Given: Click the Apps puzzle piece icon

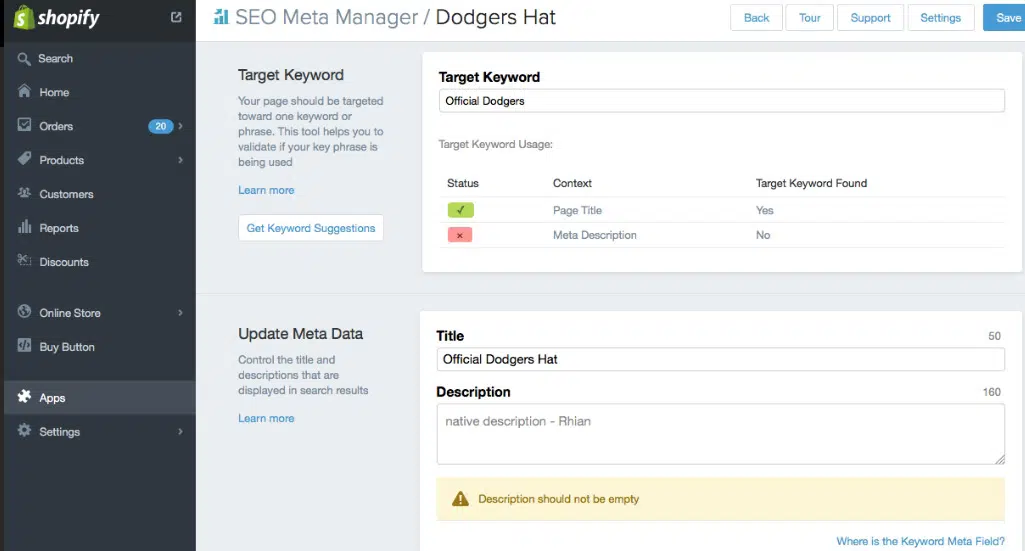Looking at the screenshot, I should point(24,398).
